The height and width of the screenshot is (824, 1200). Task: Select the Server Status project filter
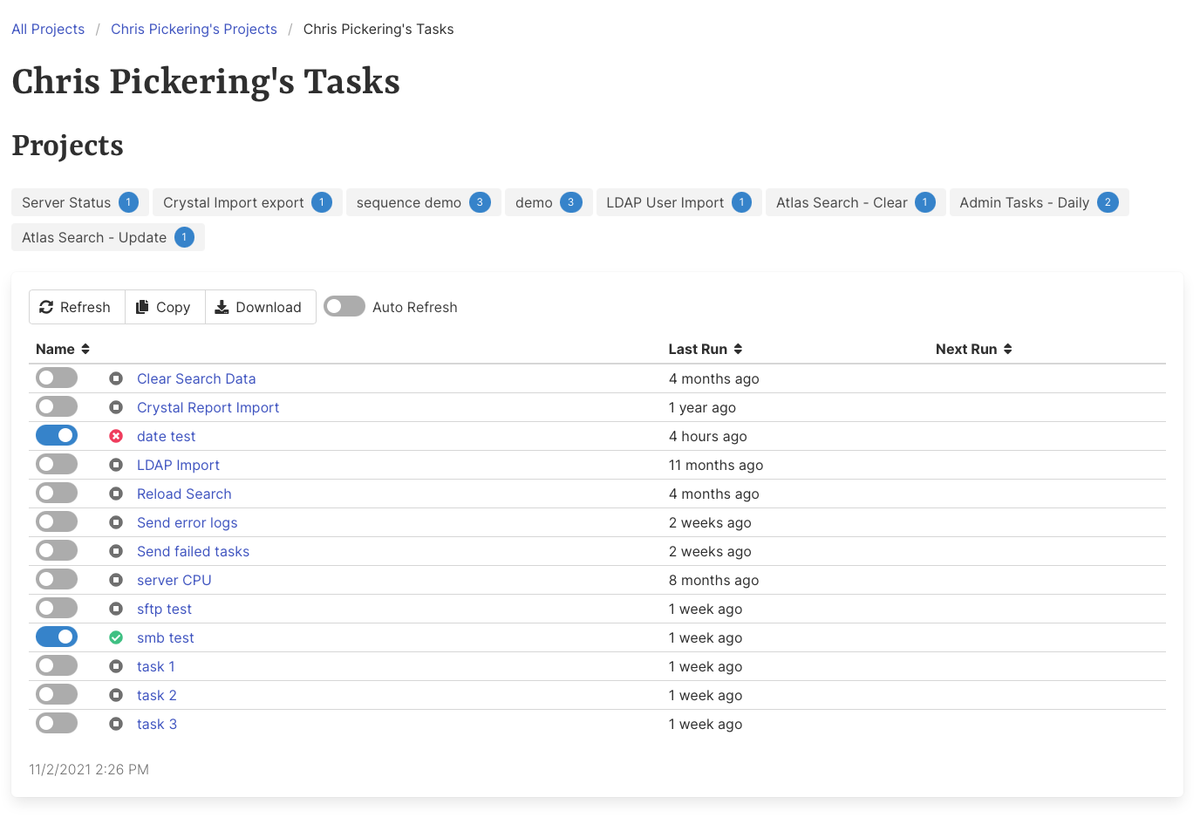[79, 201]
